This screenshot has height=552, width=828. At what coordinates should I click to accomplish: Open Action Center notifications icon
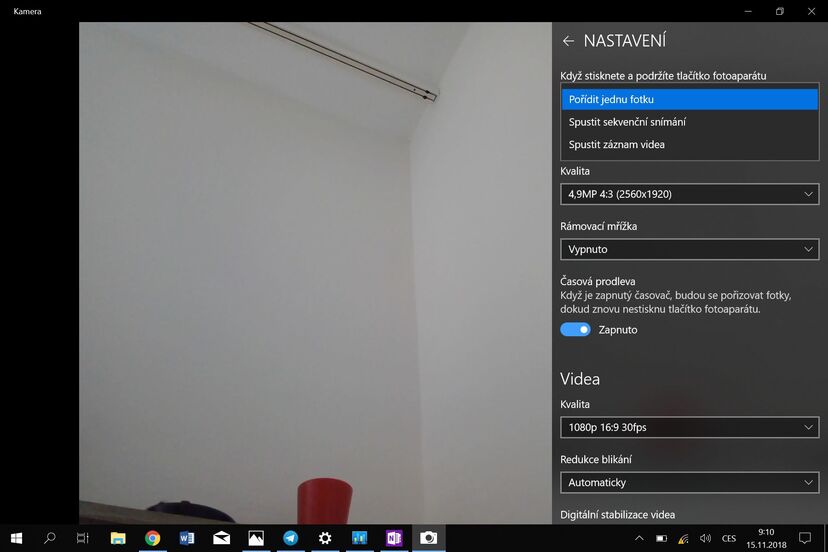pyautogui.click(x=805, y=538)
